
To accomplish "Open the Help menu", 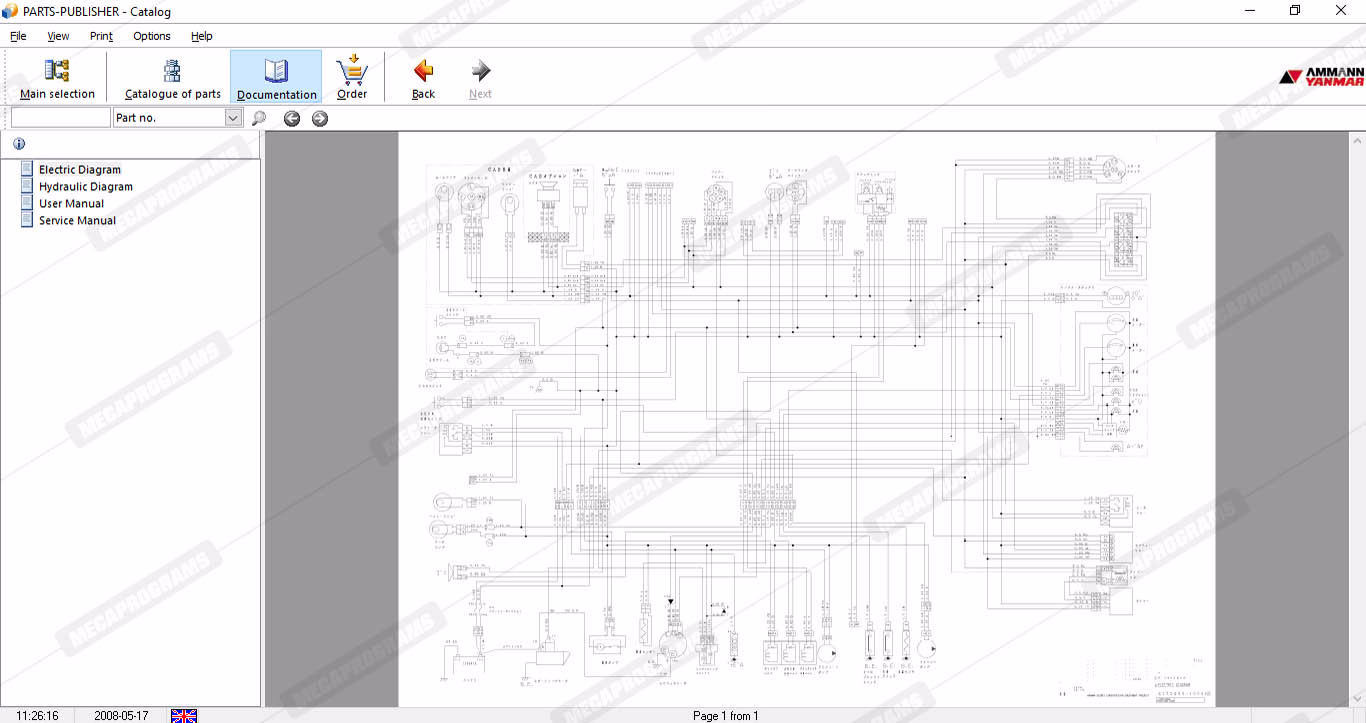I will coord(202,36).
